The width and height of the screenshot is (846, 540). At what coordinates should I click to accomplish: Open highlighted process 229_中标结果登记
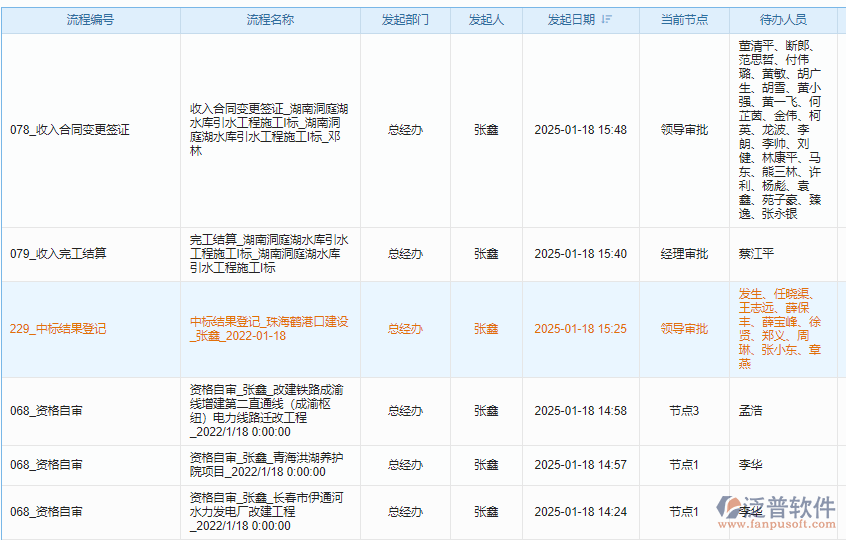click(x=58, y=329)
